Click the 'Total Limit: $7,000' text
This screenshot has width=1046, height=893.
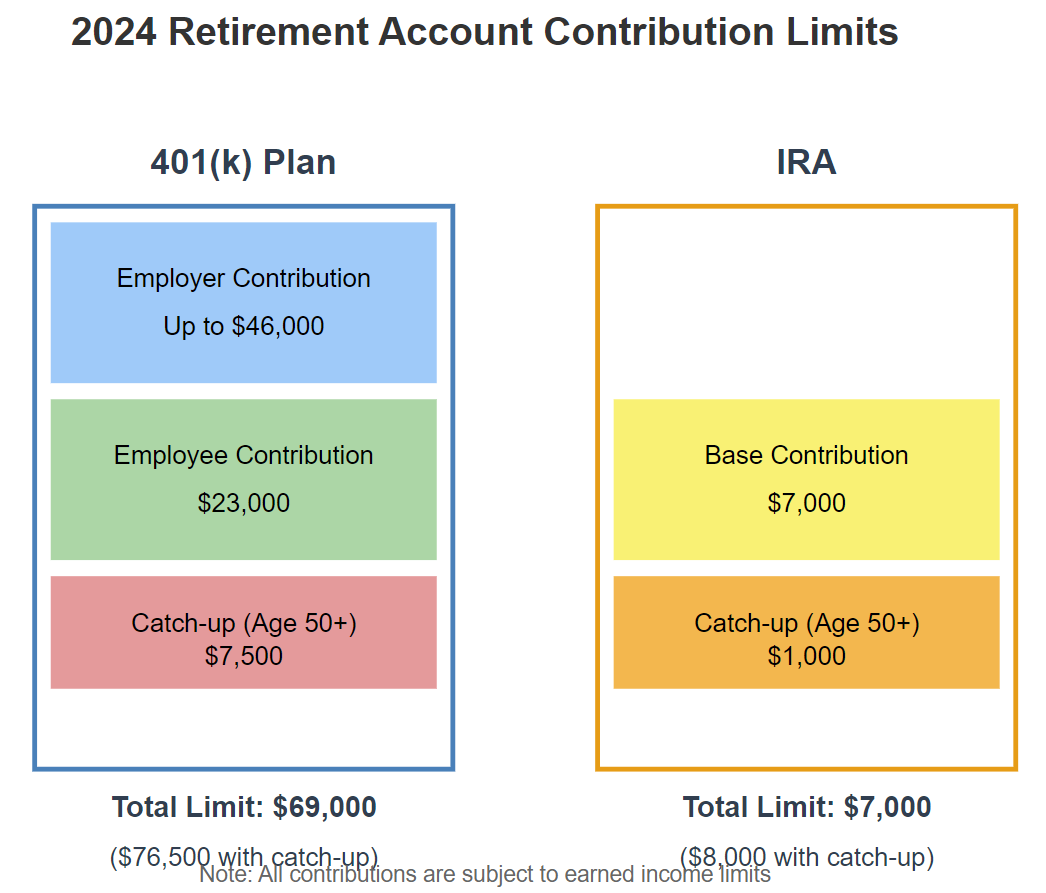[806, 807]
